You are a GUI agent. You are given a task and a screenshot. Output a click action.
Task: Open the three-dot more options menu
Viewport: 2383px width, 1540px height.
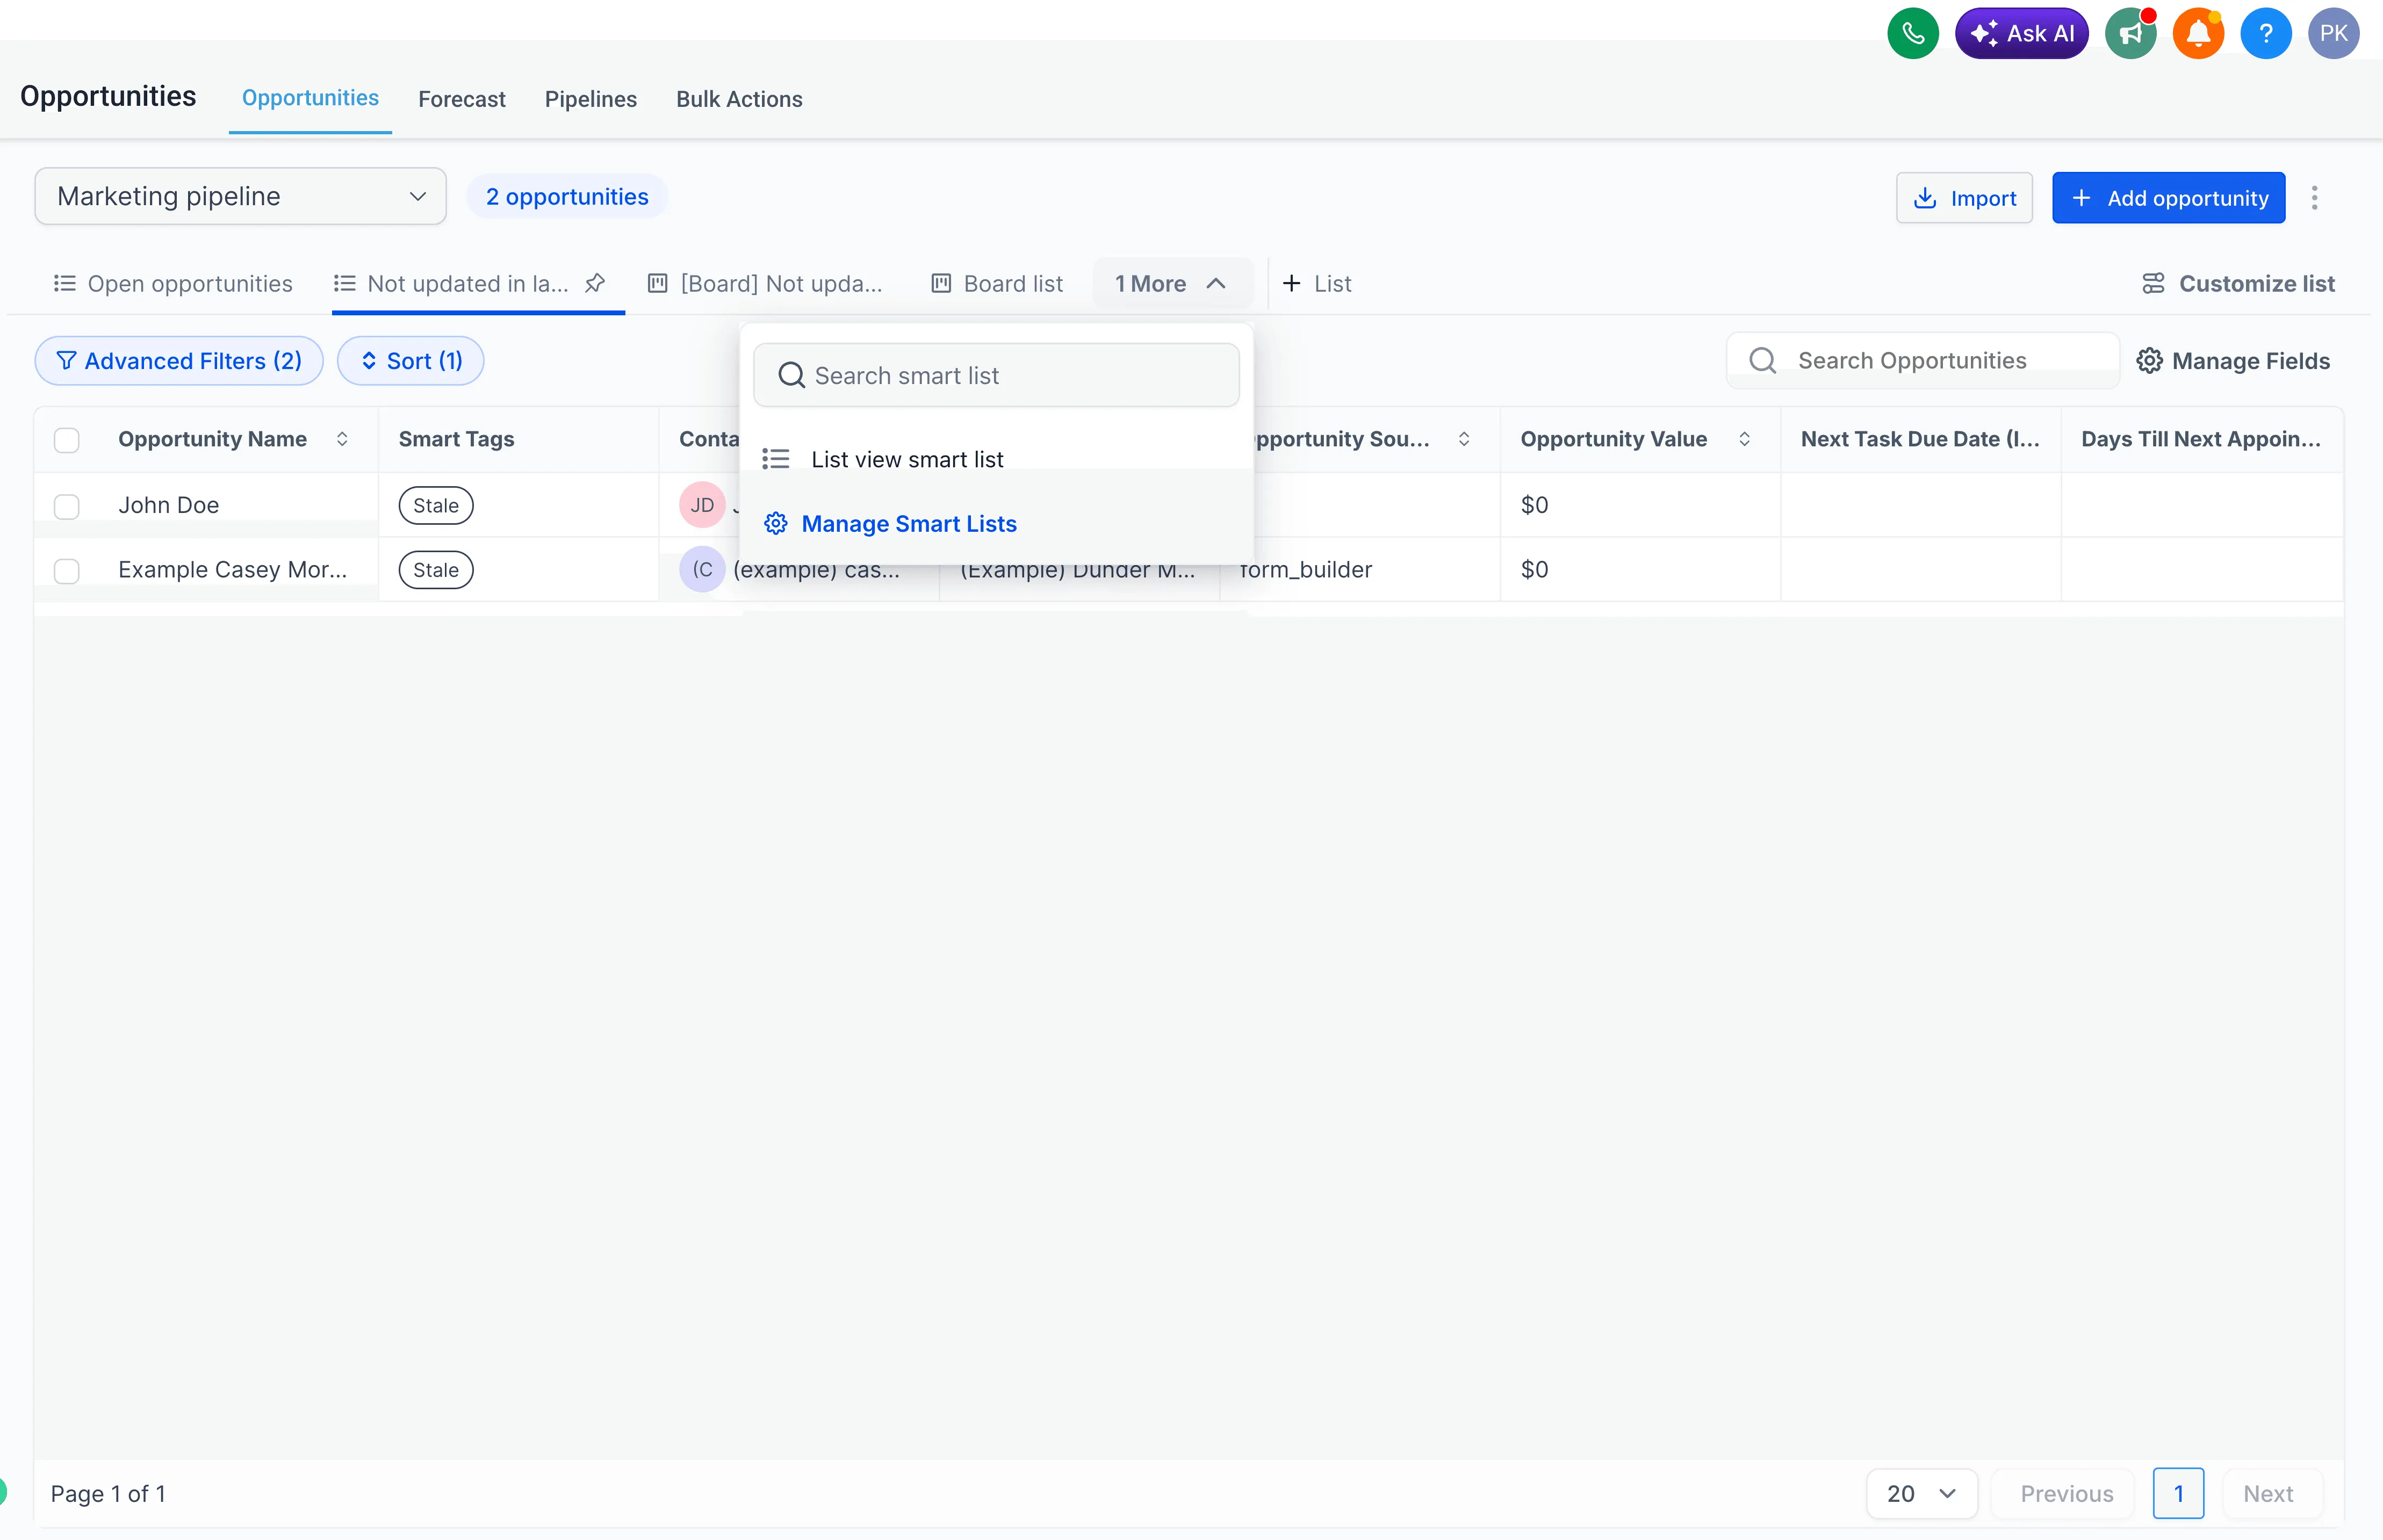2314,198
